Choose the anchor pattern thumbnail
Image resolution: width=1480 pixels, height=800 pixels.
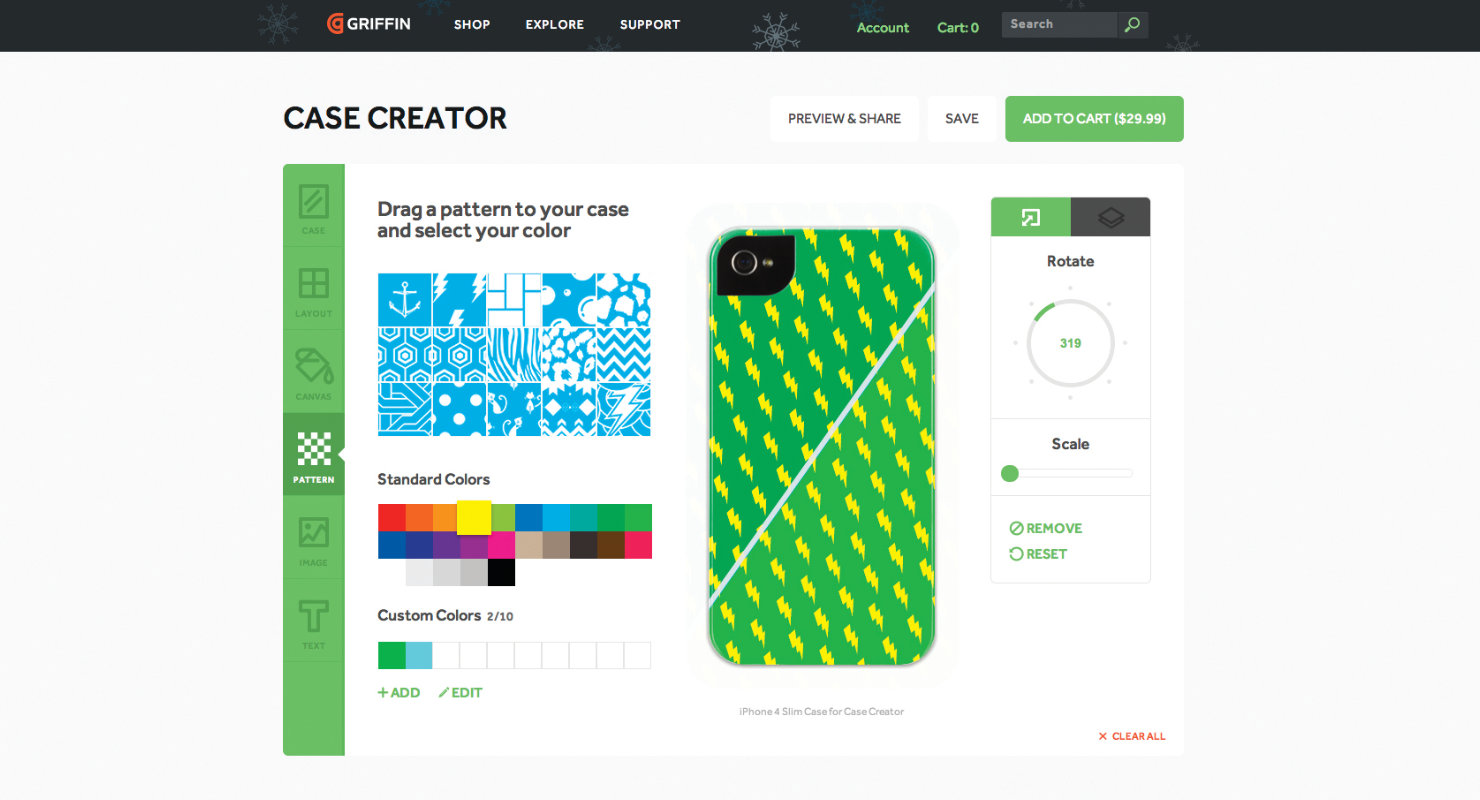coord(405,299)
